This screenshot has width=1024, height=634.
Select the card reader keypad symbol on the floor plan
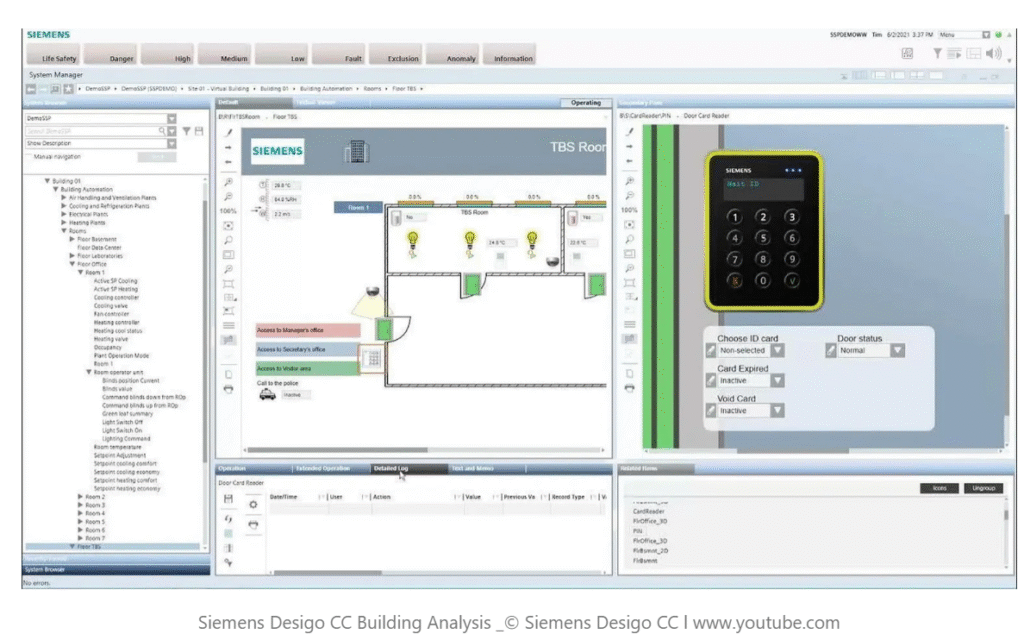(374, 358)
